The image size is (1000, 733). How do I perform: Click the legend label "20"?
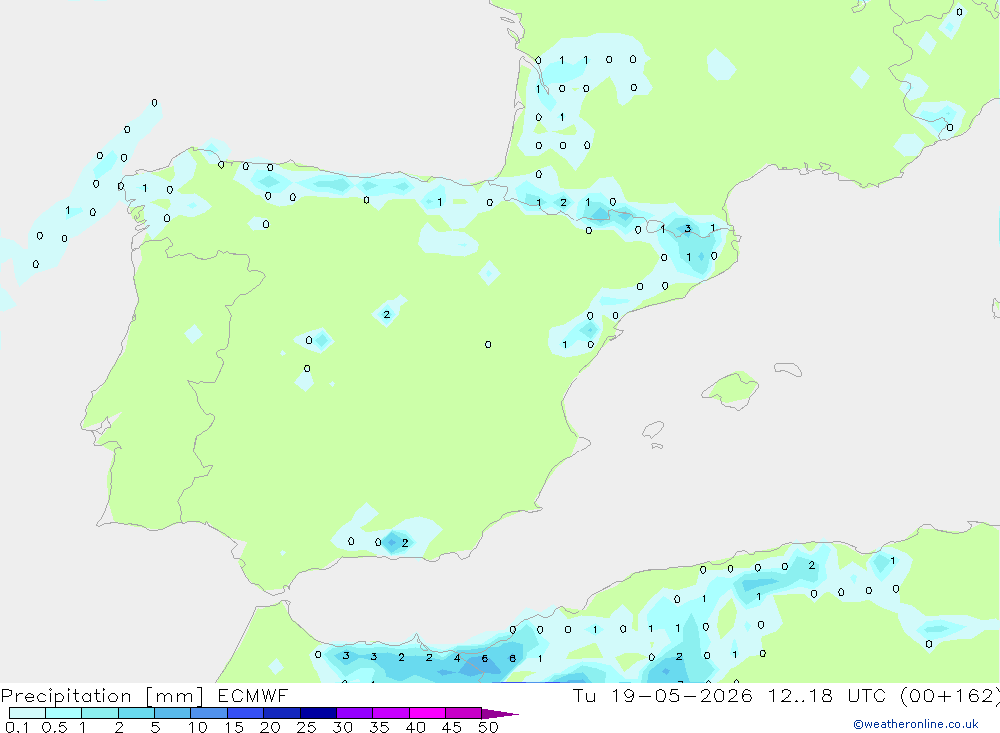270,727
